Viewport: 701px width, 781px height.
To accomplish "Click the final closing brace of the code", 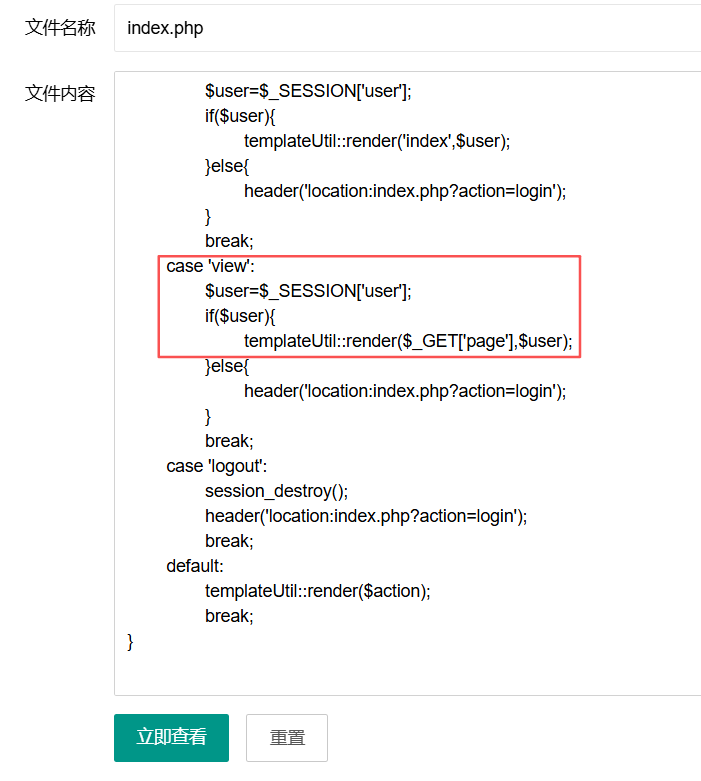I will click(x=131, y=641).
